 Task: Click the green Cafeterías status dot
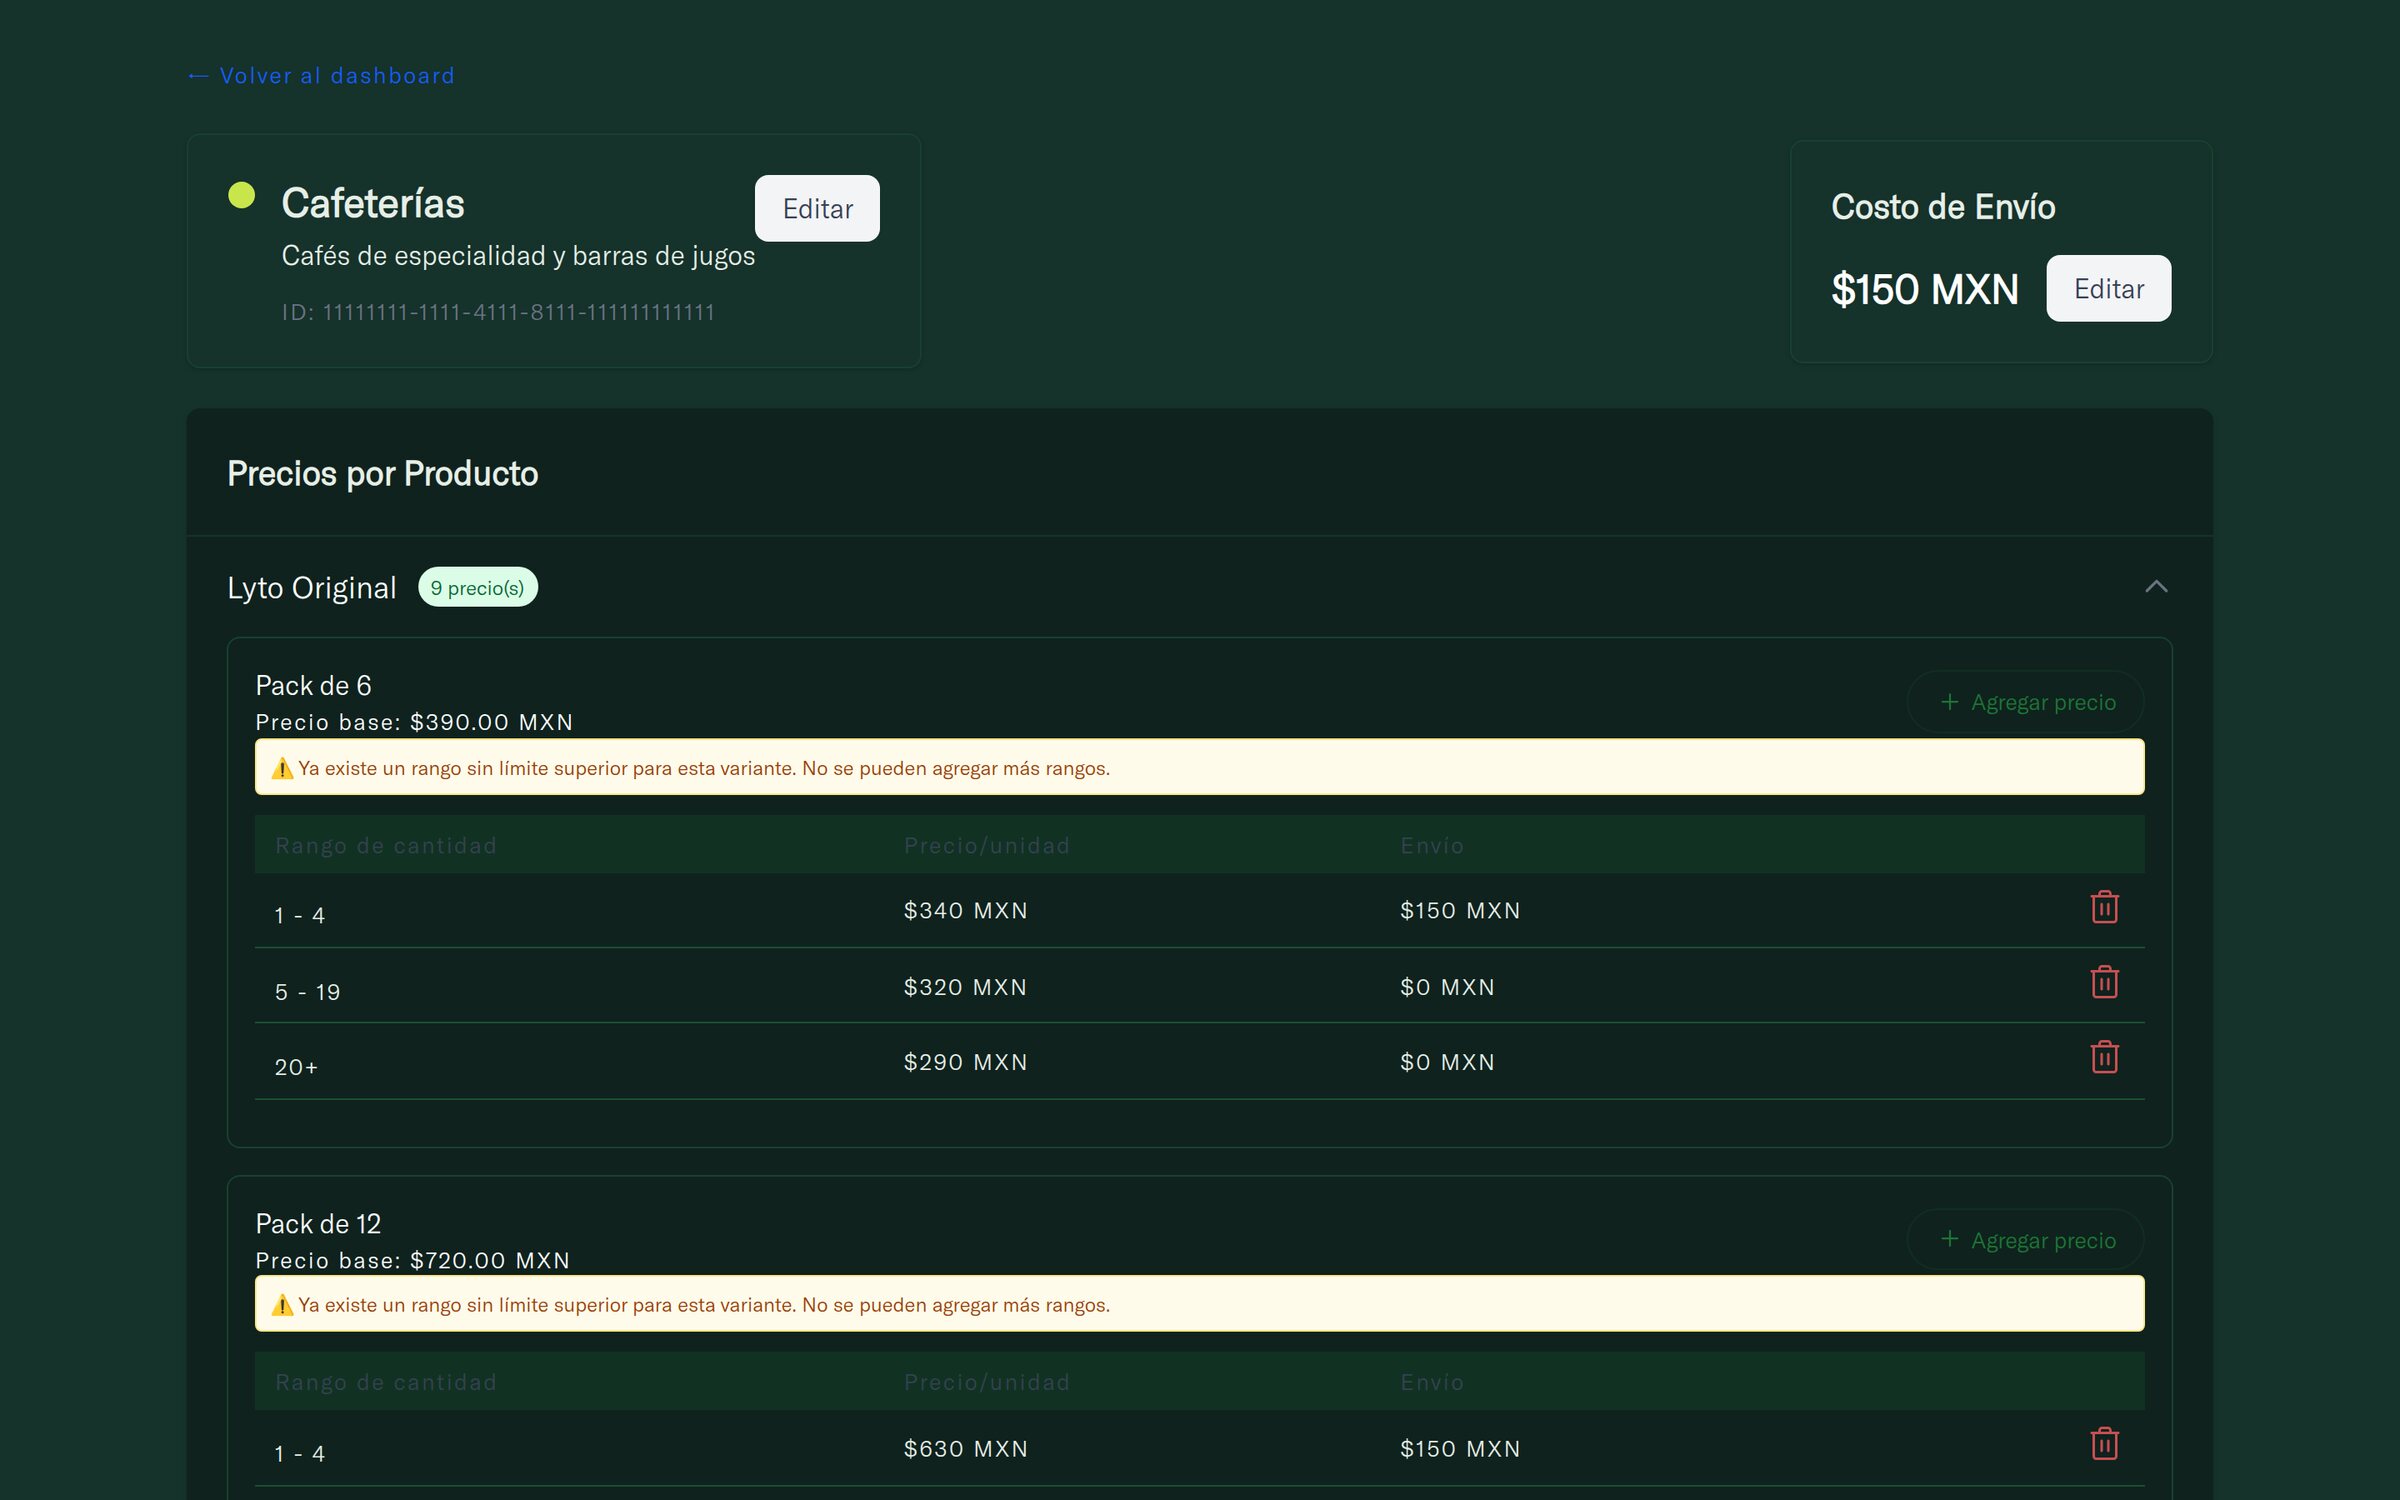tap(241, 194)
